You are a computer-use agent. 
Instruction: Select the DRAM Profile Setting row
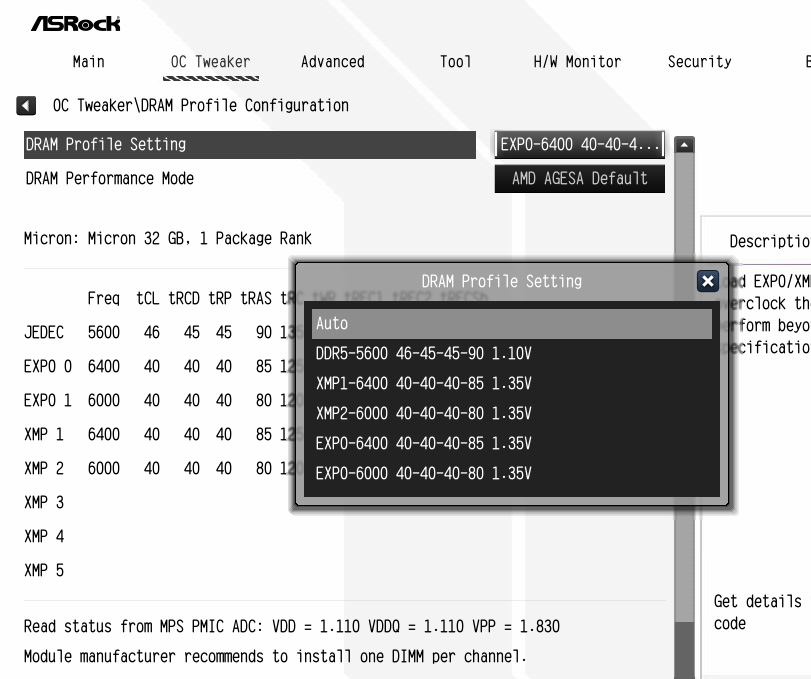250,145
